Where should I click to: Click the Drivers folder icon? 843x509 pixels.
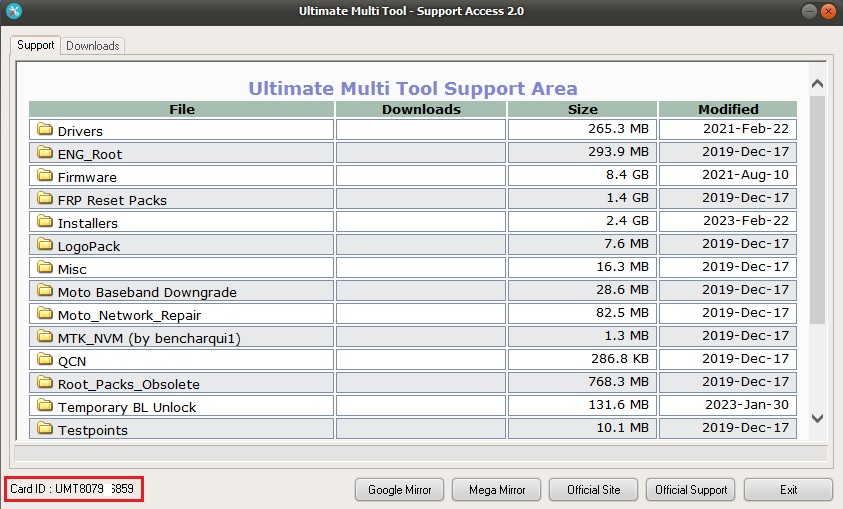pos(44,130)
